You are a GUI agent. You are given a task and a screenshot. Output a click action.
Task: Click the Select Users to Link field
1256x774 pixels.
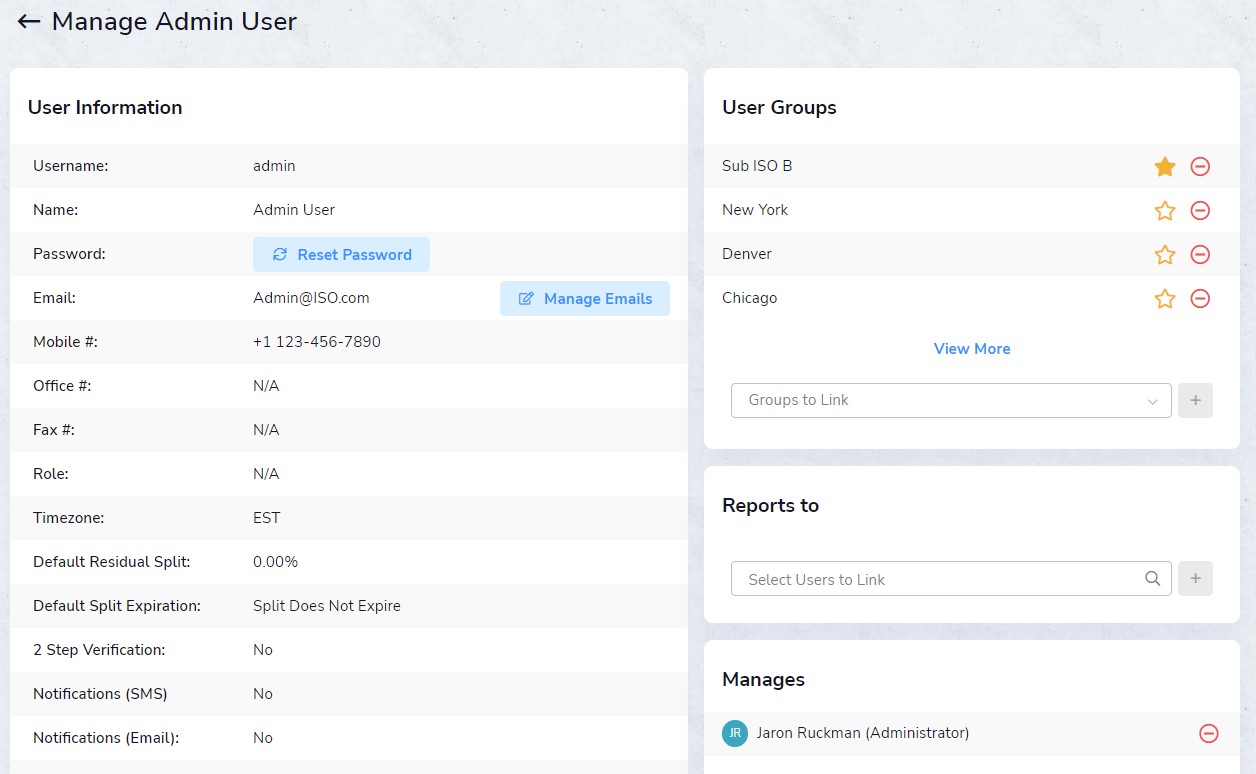tap(935, 579)
